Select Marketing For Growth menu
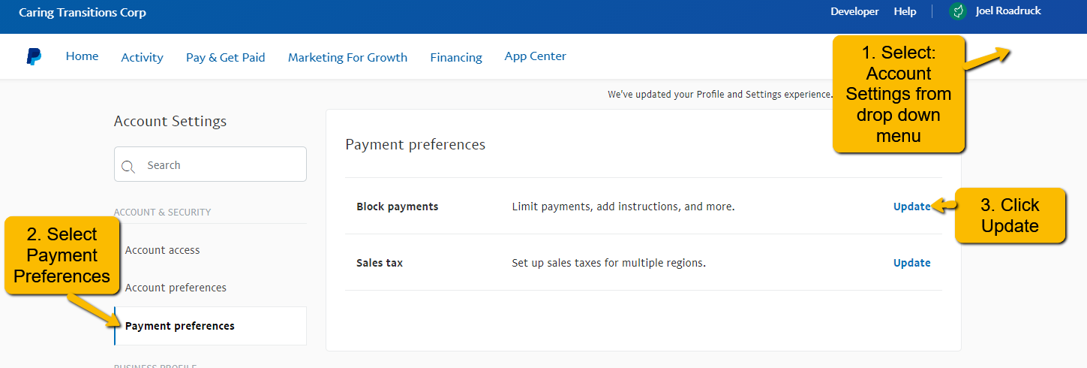Screen dimensions: 1087x368 tap(347, 58)
